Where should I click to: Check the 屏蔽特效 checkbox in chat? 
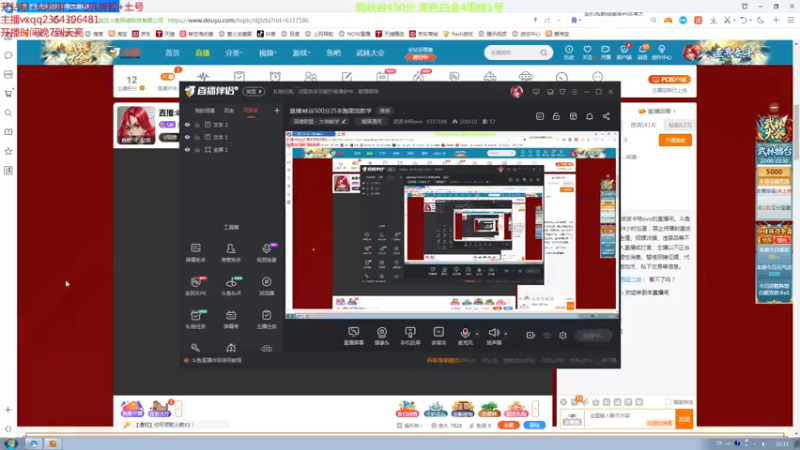(668, 402)
